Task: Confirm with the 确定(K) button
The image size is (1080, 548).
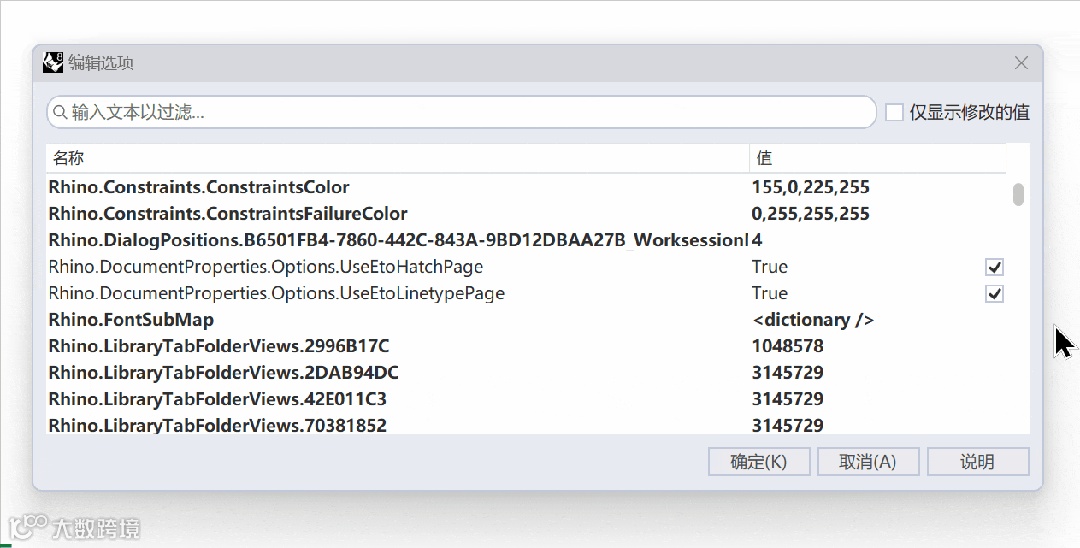Action: [759, 462]
